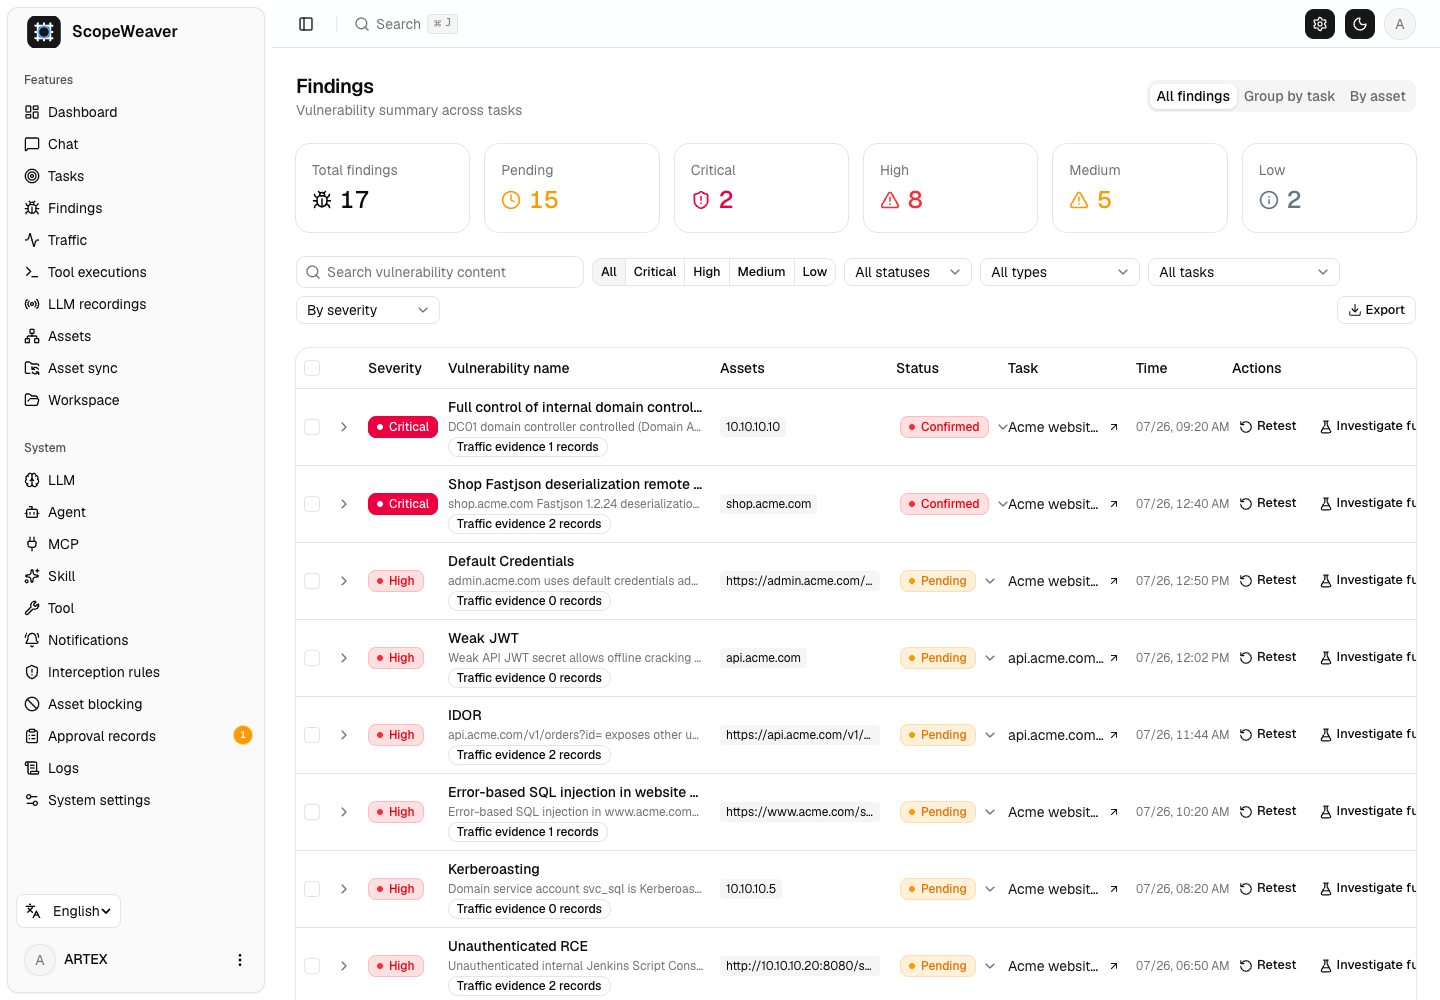Open the All tasks dropdown
The width and height of the screenshot is (1440, 1000).
[x=1244, y=272]
